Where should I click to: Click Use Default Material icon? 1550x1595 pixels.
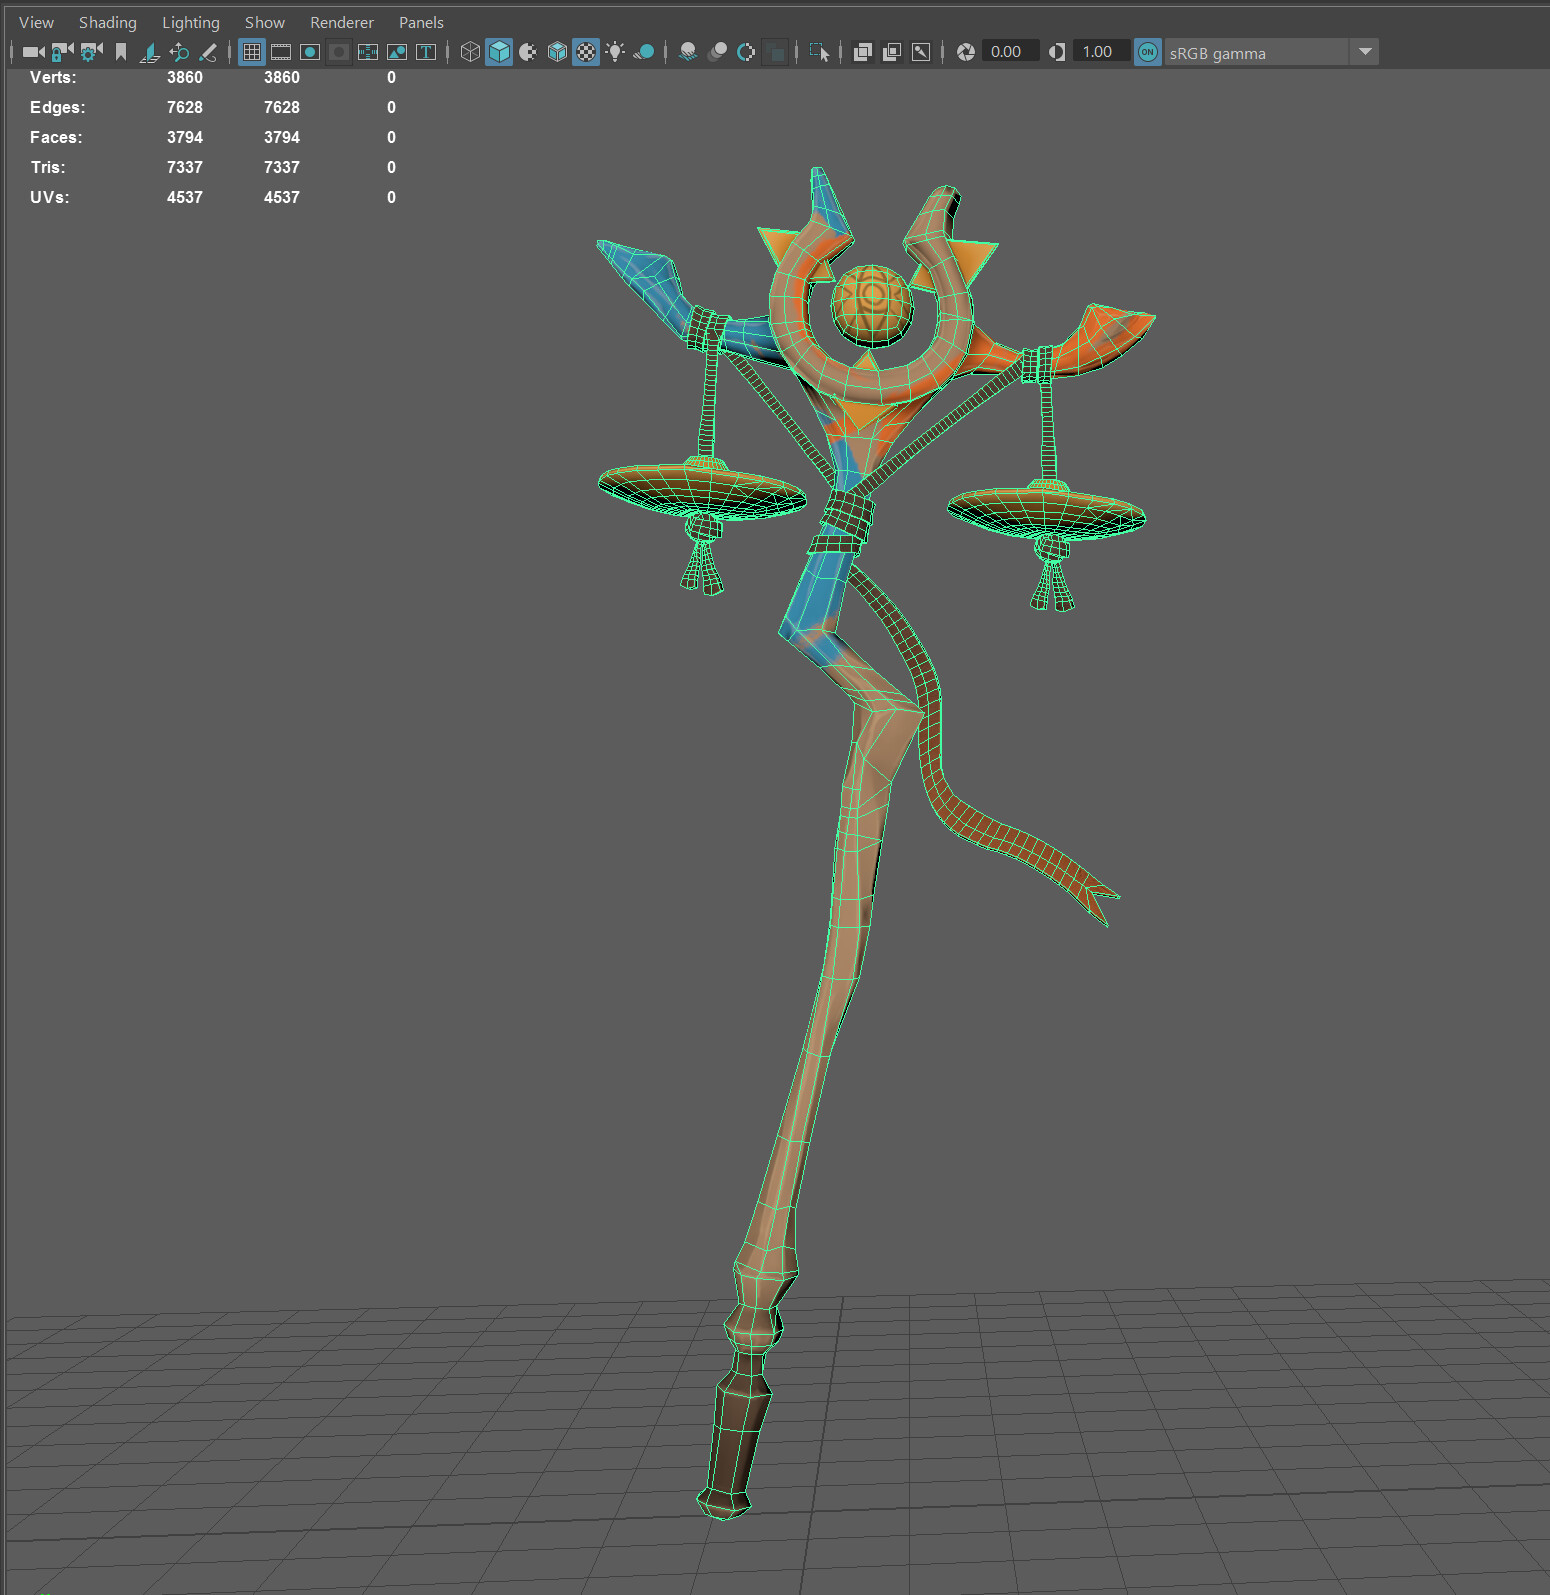coord(528,52)
